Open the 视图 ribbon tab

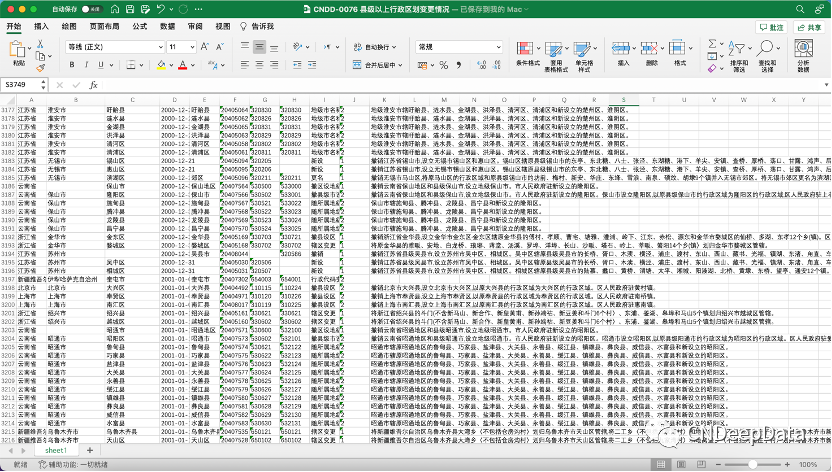[222, 27]
